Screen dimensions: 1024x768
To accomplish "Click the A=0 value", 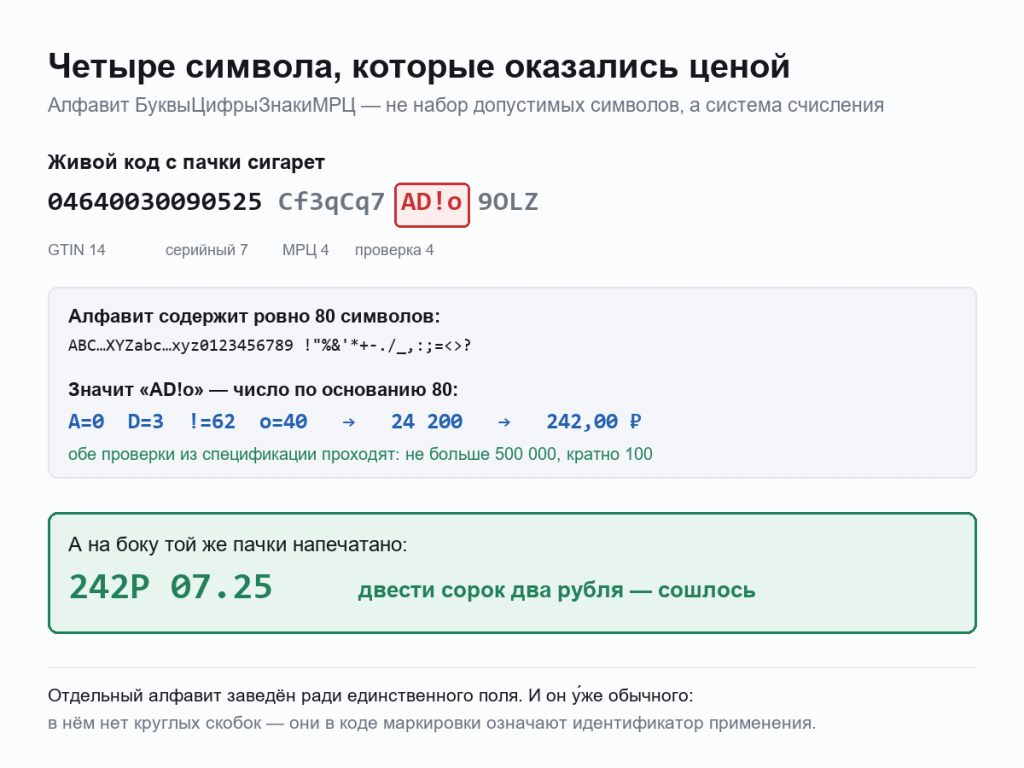I will 86,421.
